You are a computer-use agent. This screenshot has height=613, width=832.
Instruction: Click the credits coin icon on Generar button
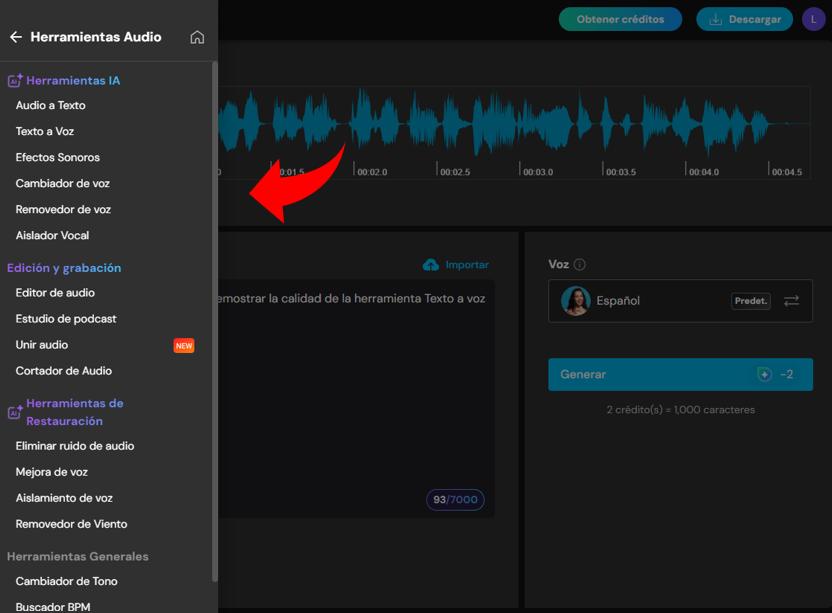coord(765,375)
